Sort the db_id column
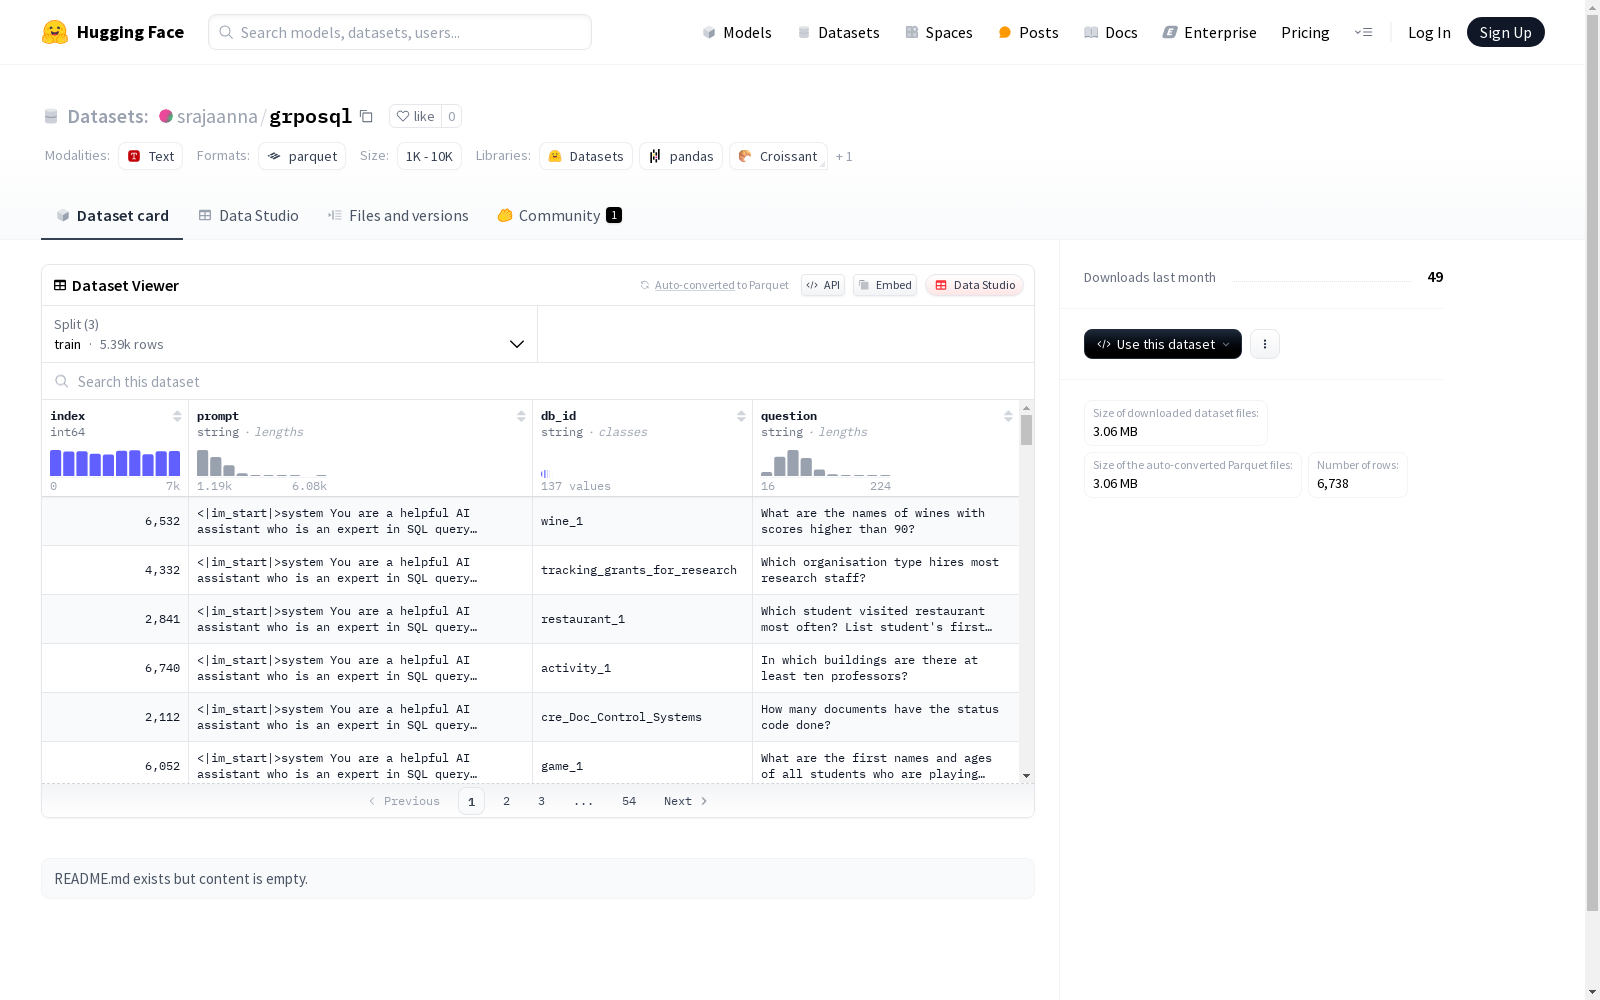Screen dimensions: 1600x1000 pyautogui.click(x=741, y=416)
